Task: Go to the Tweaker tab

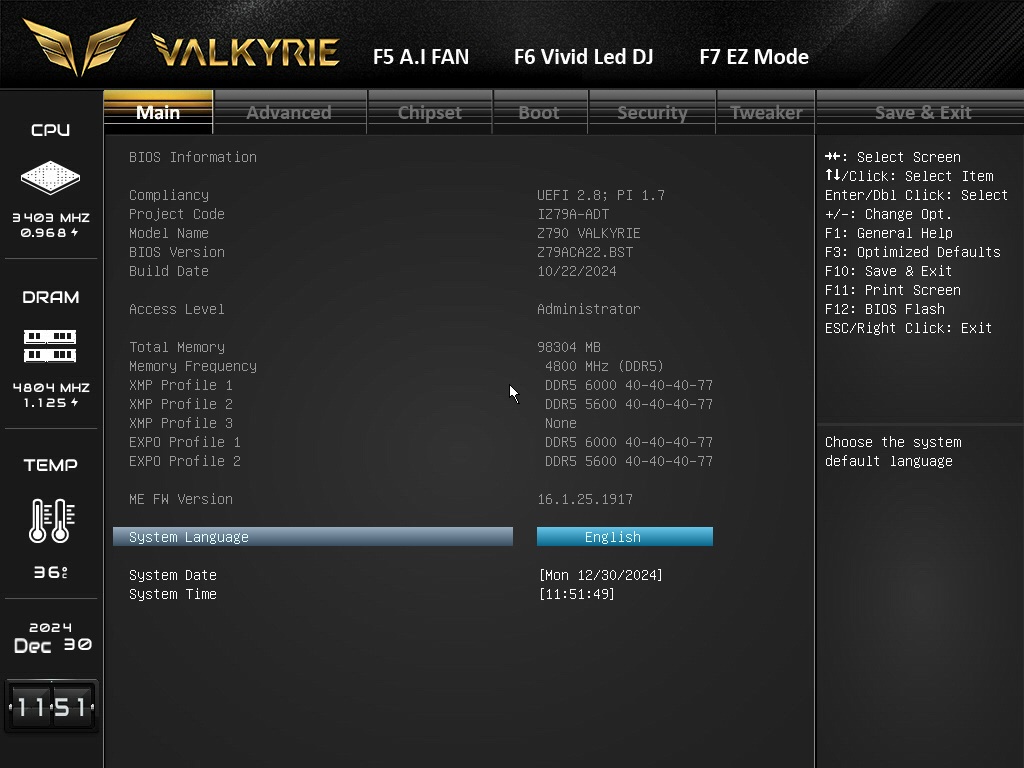Action: [x=766, y=112]
